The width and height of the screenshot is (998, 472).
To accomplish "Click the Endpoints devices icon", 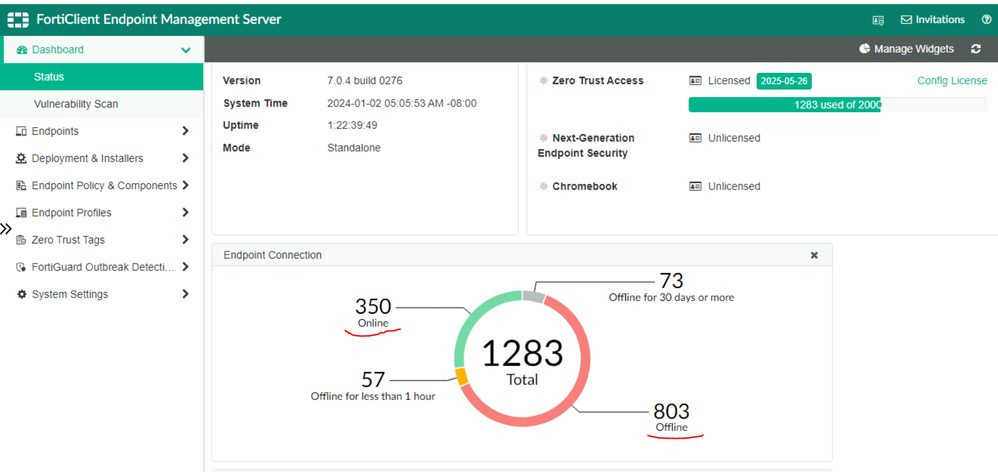I will [21, 131].
